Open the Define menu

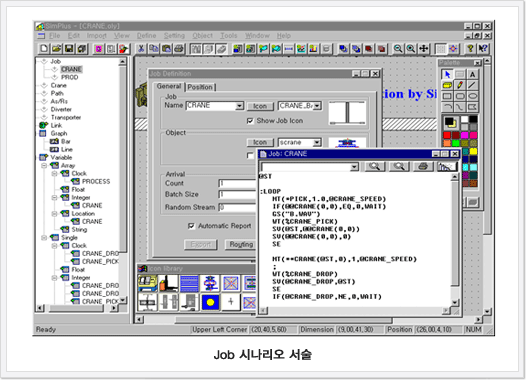(146, 36)
